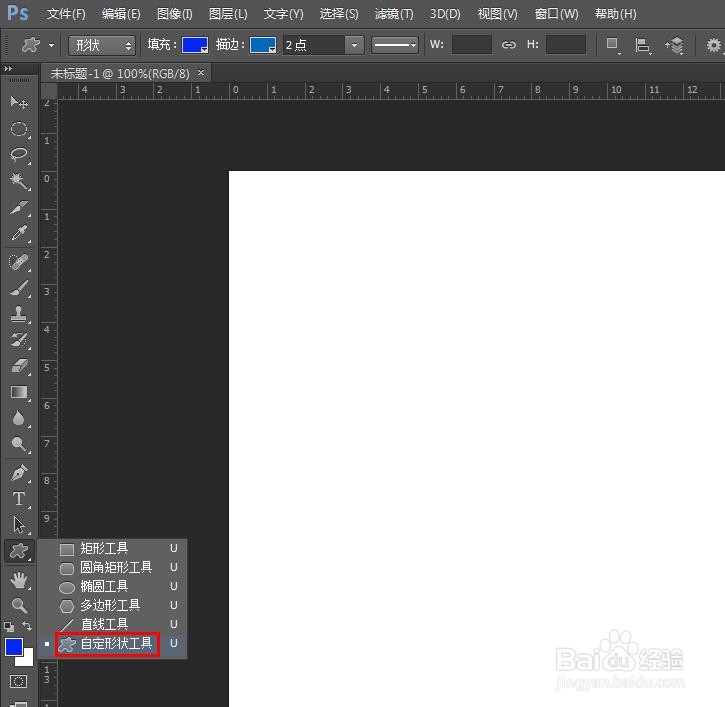Screen dimensions: 725x707
Task: Select the Move tool
Action: point(19,102)
